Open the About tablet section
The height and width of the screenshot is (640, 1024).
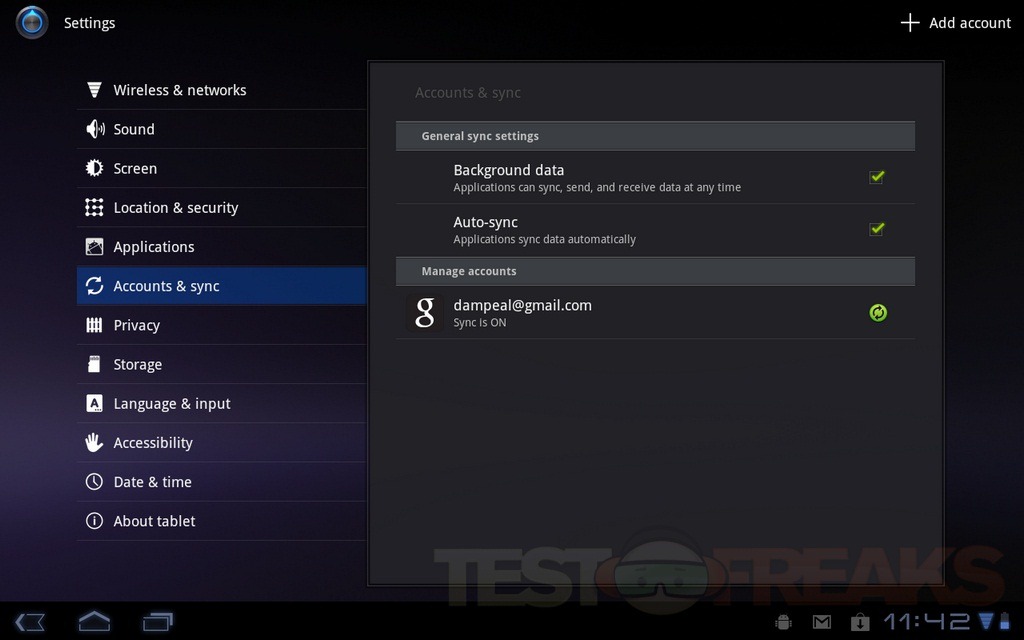[x=154, y=521]
